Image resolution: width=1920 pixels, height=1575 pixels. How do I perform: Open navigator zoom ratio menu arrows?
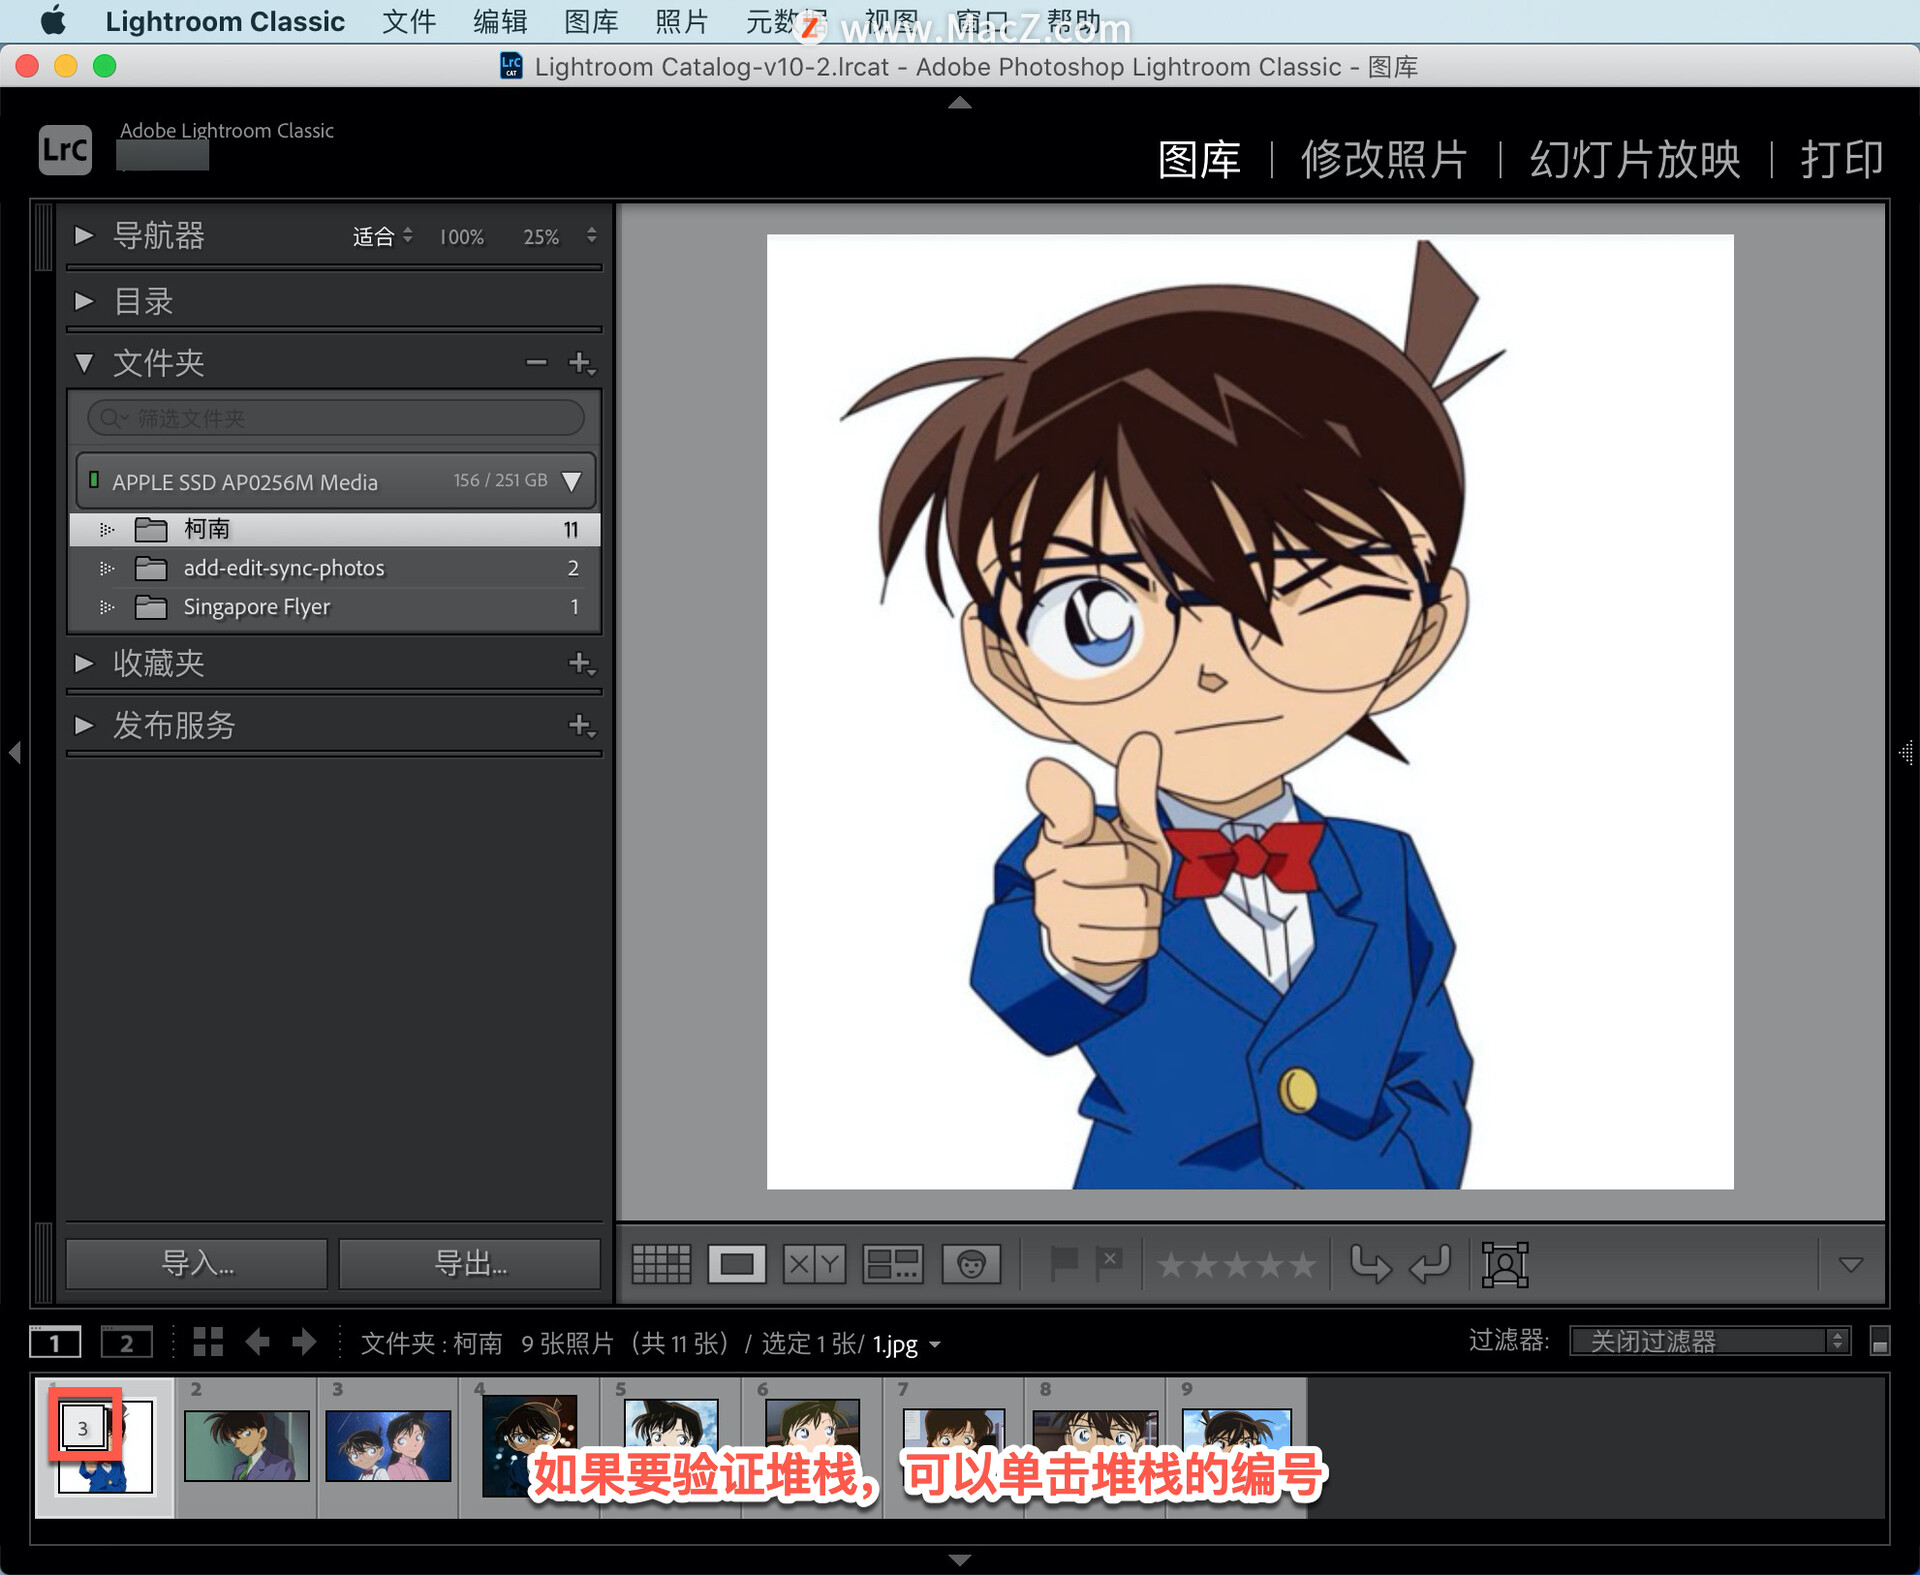click(x=592, y=235)
